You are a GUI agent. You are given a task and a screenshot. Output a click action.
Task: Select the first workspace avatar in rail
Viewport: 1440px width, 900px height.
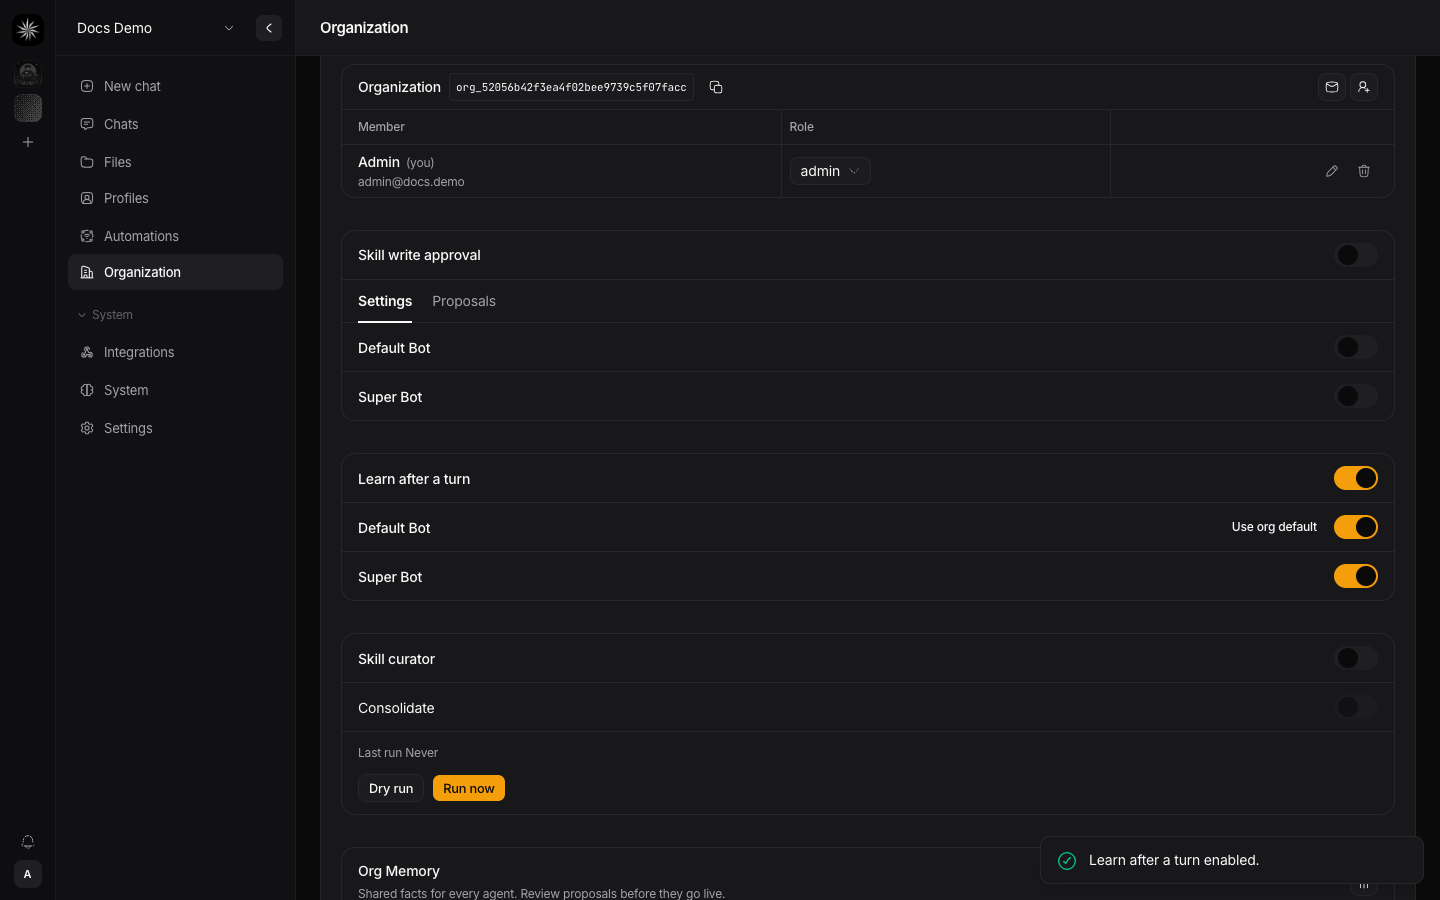click(28, 73)
